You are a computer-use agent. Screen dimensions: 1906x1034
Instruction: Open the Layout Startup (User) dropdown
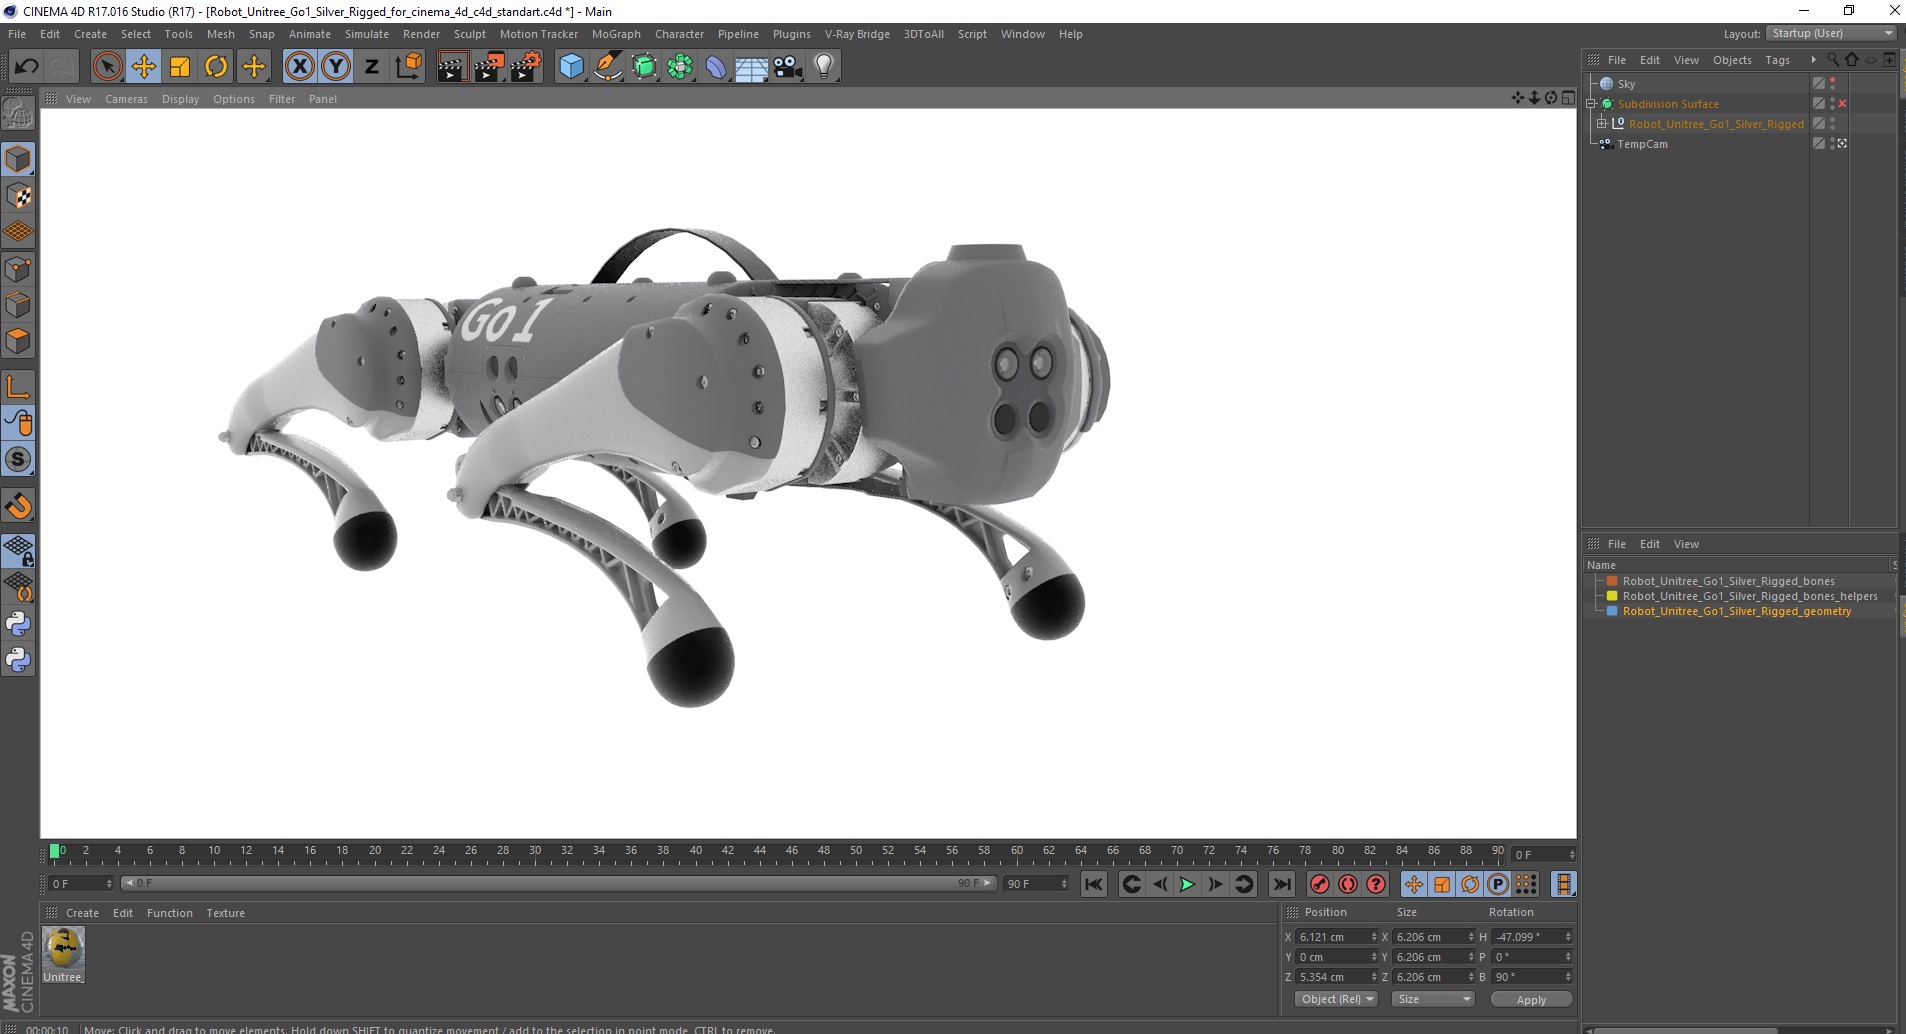pos(1831,33)
